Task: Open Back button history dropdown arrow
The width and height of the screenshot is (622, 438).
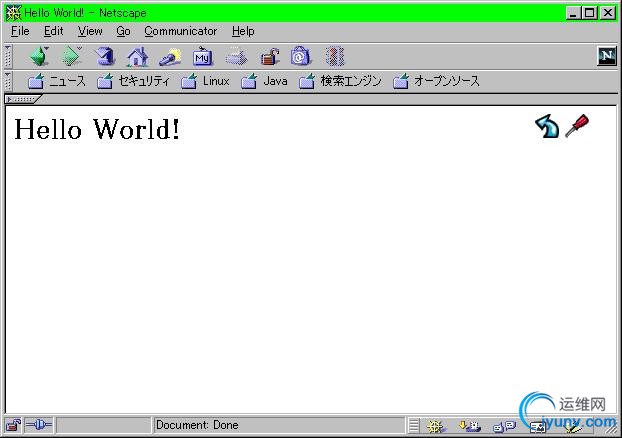Action: click(x=47, y=48)
